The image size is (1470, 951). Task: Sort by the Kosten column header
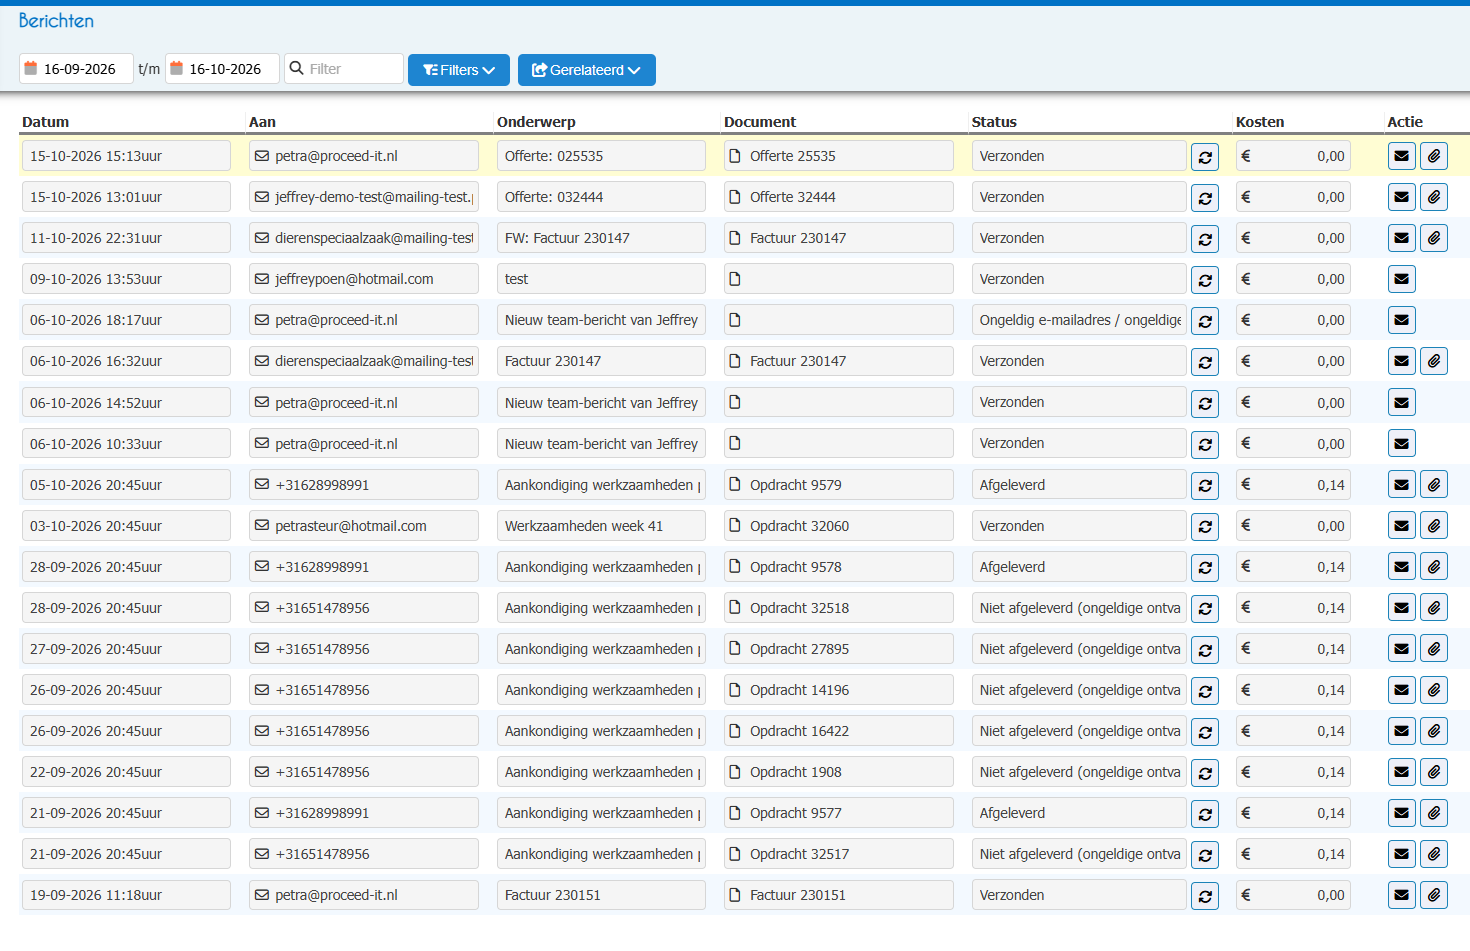pos(1260,122)
